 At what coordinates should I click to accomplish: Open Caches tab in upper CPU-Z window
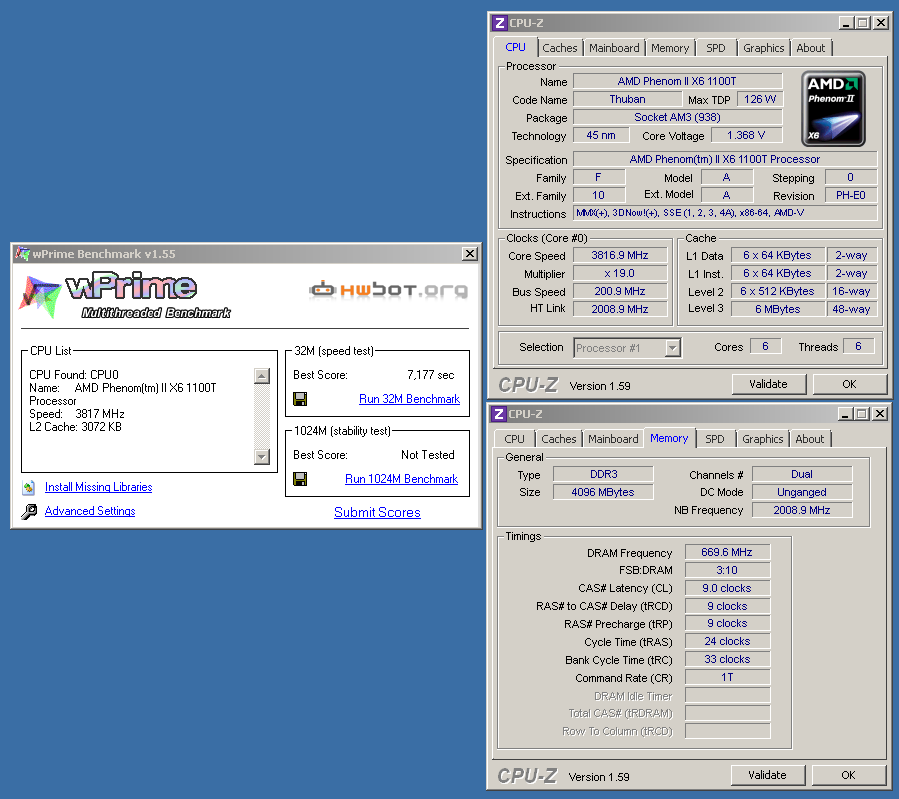click(560, 48)
